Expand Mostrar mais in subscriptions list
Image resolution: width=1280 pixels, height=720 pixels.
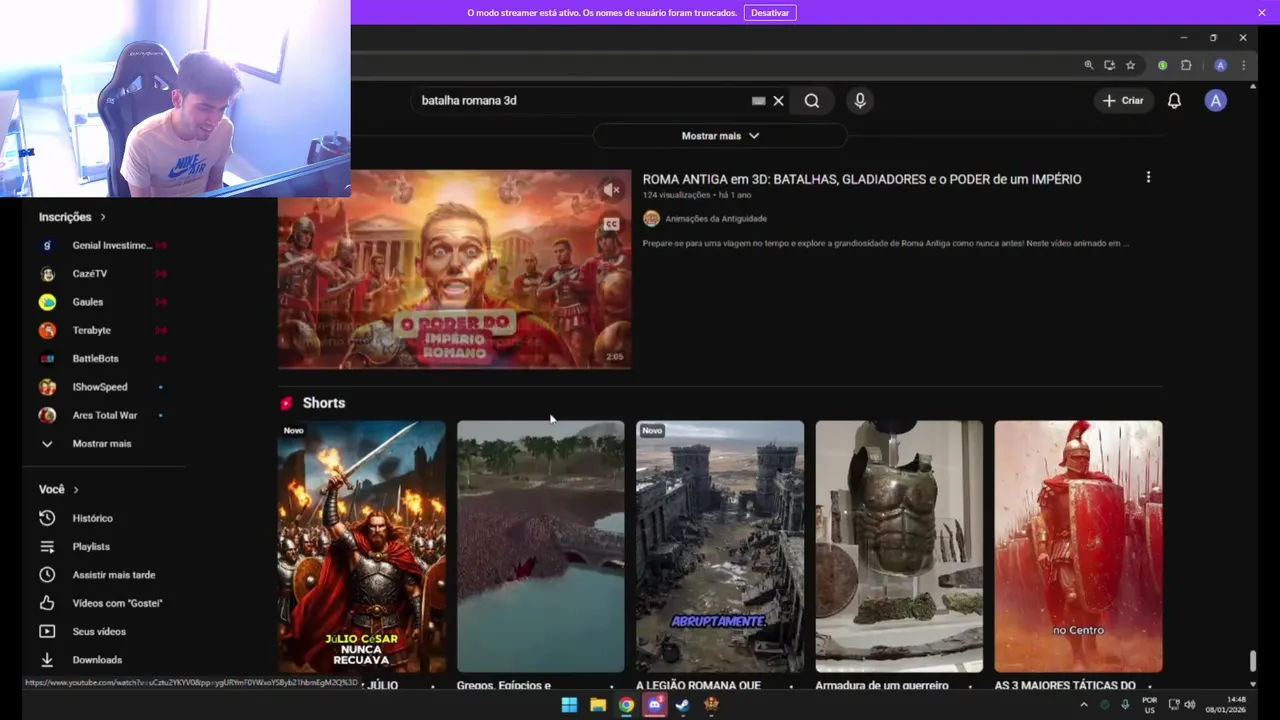tap(102, 443)
